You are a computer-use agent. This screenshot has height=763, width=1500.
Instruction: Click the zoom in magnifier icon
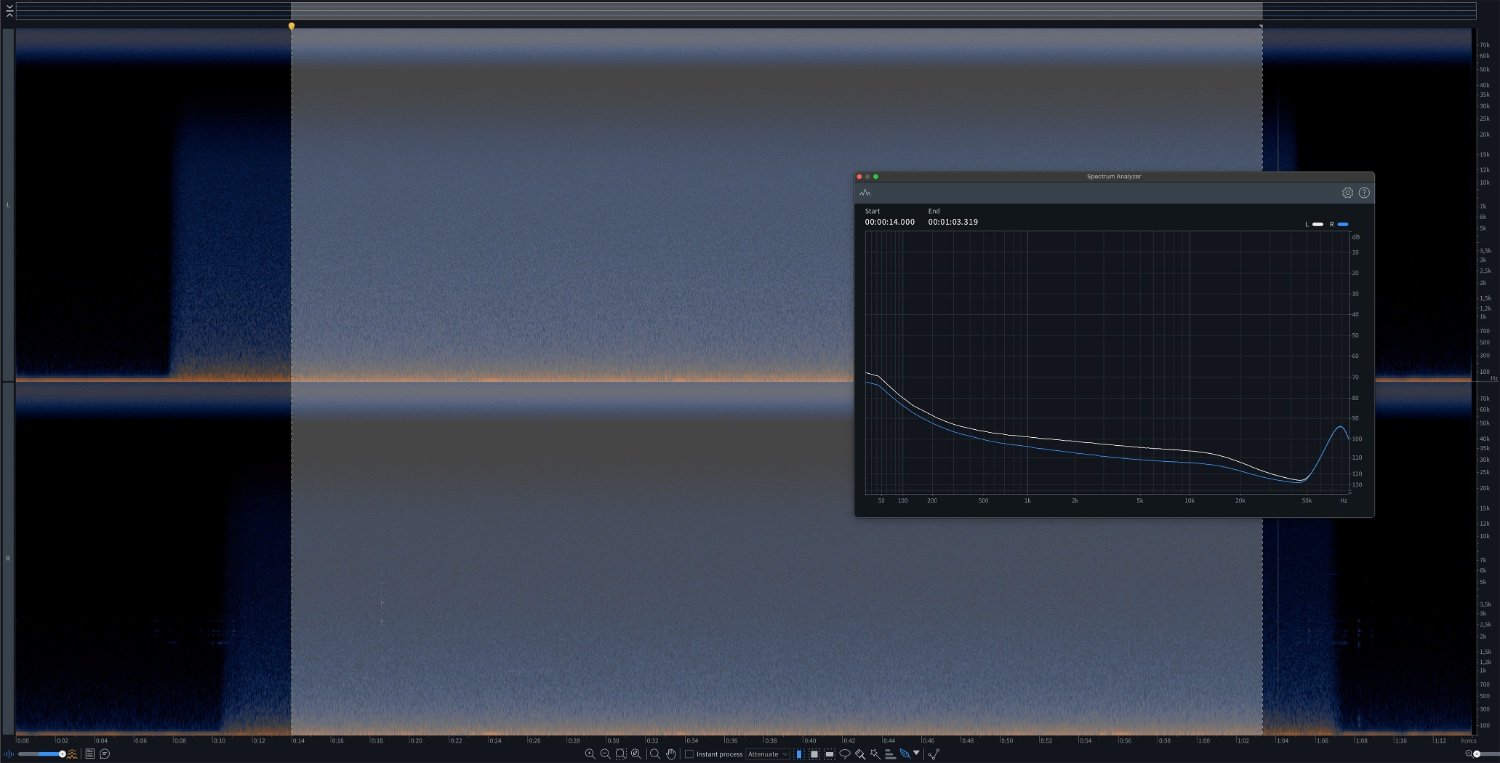pyautogui.click(x=590, y=754)
